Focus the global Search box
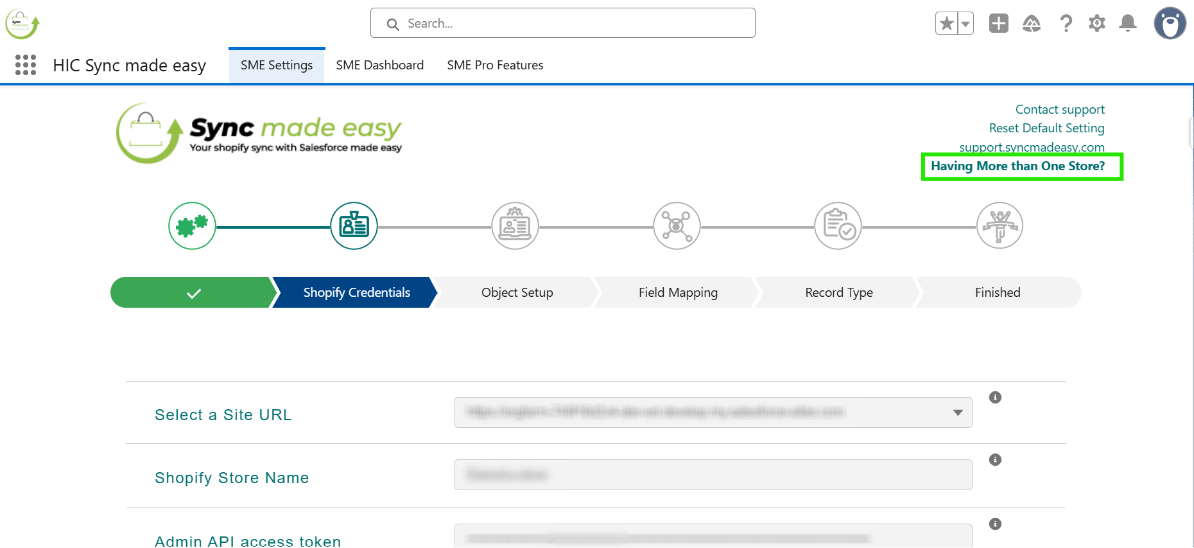Image resolution: width=1194 pixels, height=548 pixels. [563, 23]
